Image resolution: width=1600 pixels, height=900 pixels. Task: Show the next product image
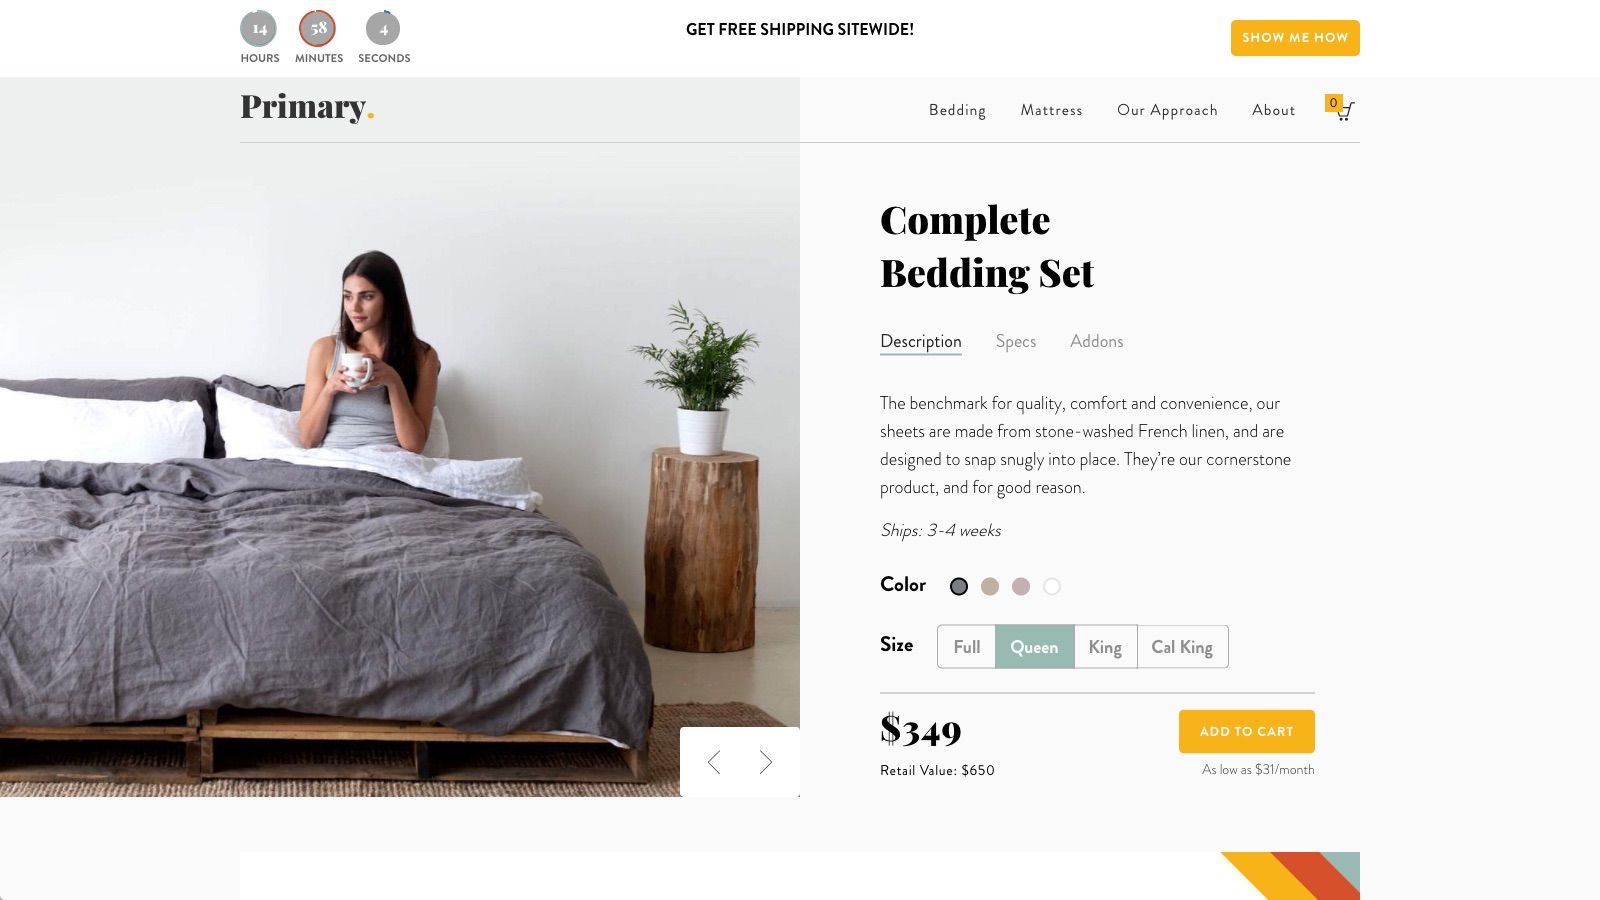(766, 762)
